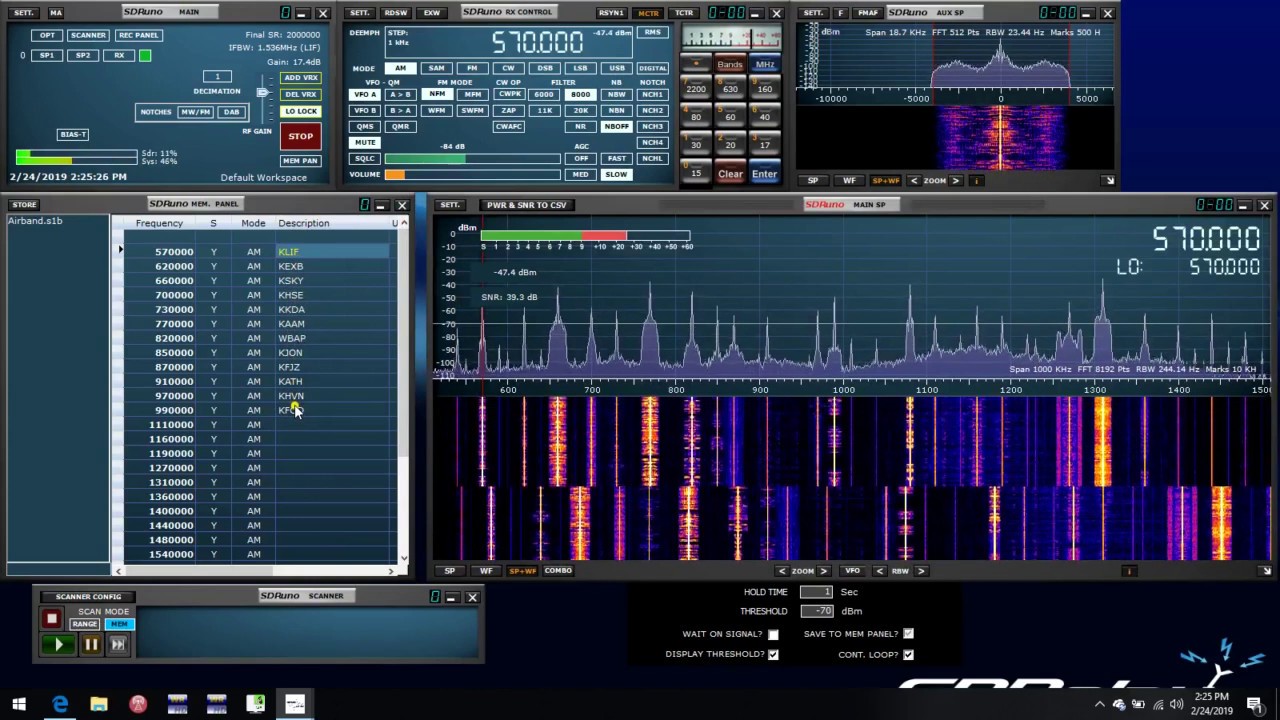Pause the scanner using pause icon
This screenshot has height=720, width=1280.
(x=91, y=645)
